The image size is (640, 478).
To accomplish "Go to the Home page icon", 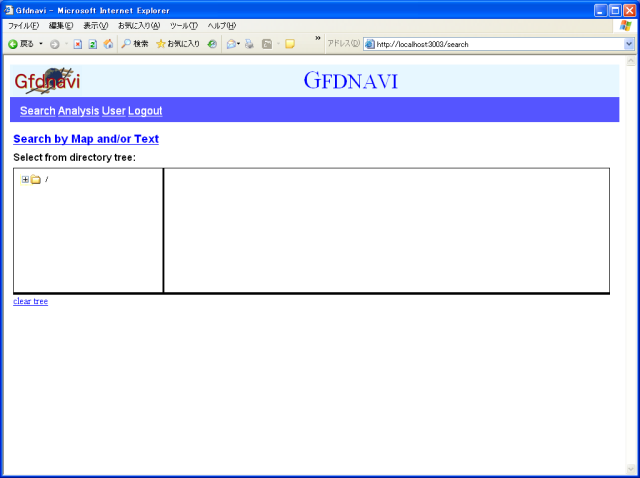I will [x=108, y=44].
